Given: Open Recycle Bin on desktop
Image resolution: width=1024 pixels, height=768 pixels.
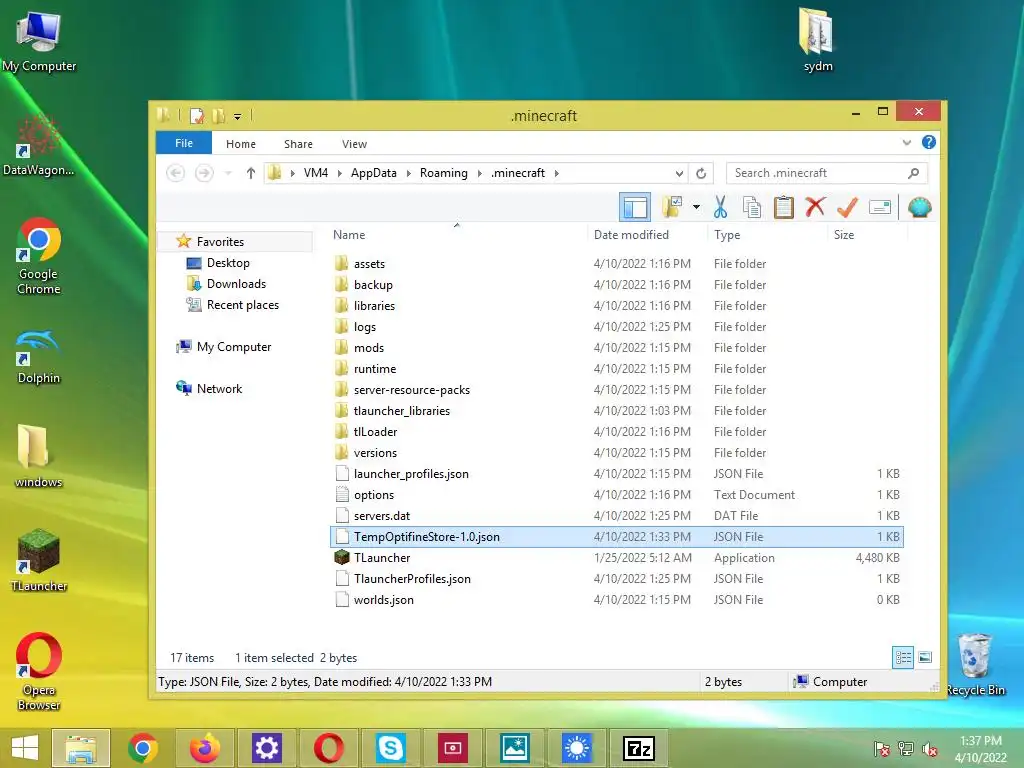Looking at the screenshot, I should point(975,664).
